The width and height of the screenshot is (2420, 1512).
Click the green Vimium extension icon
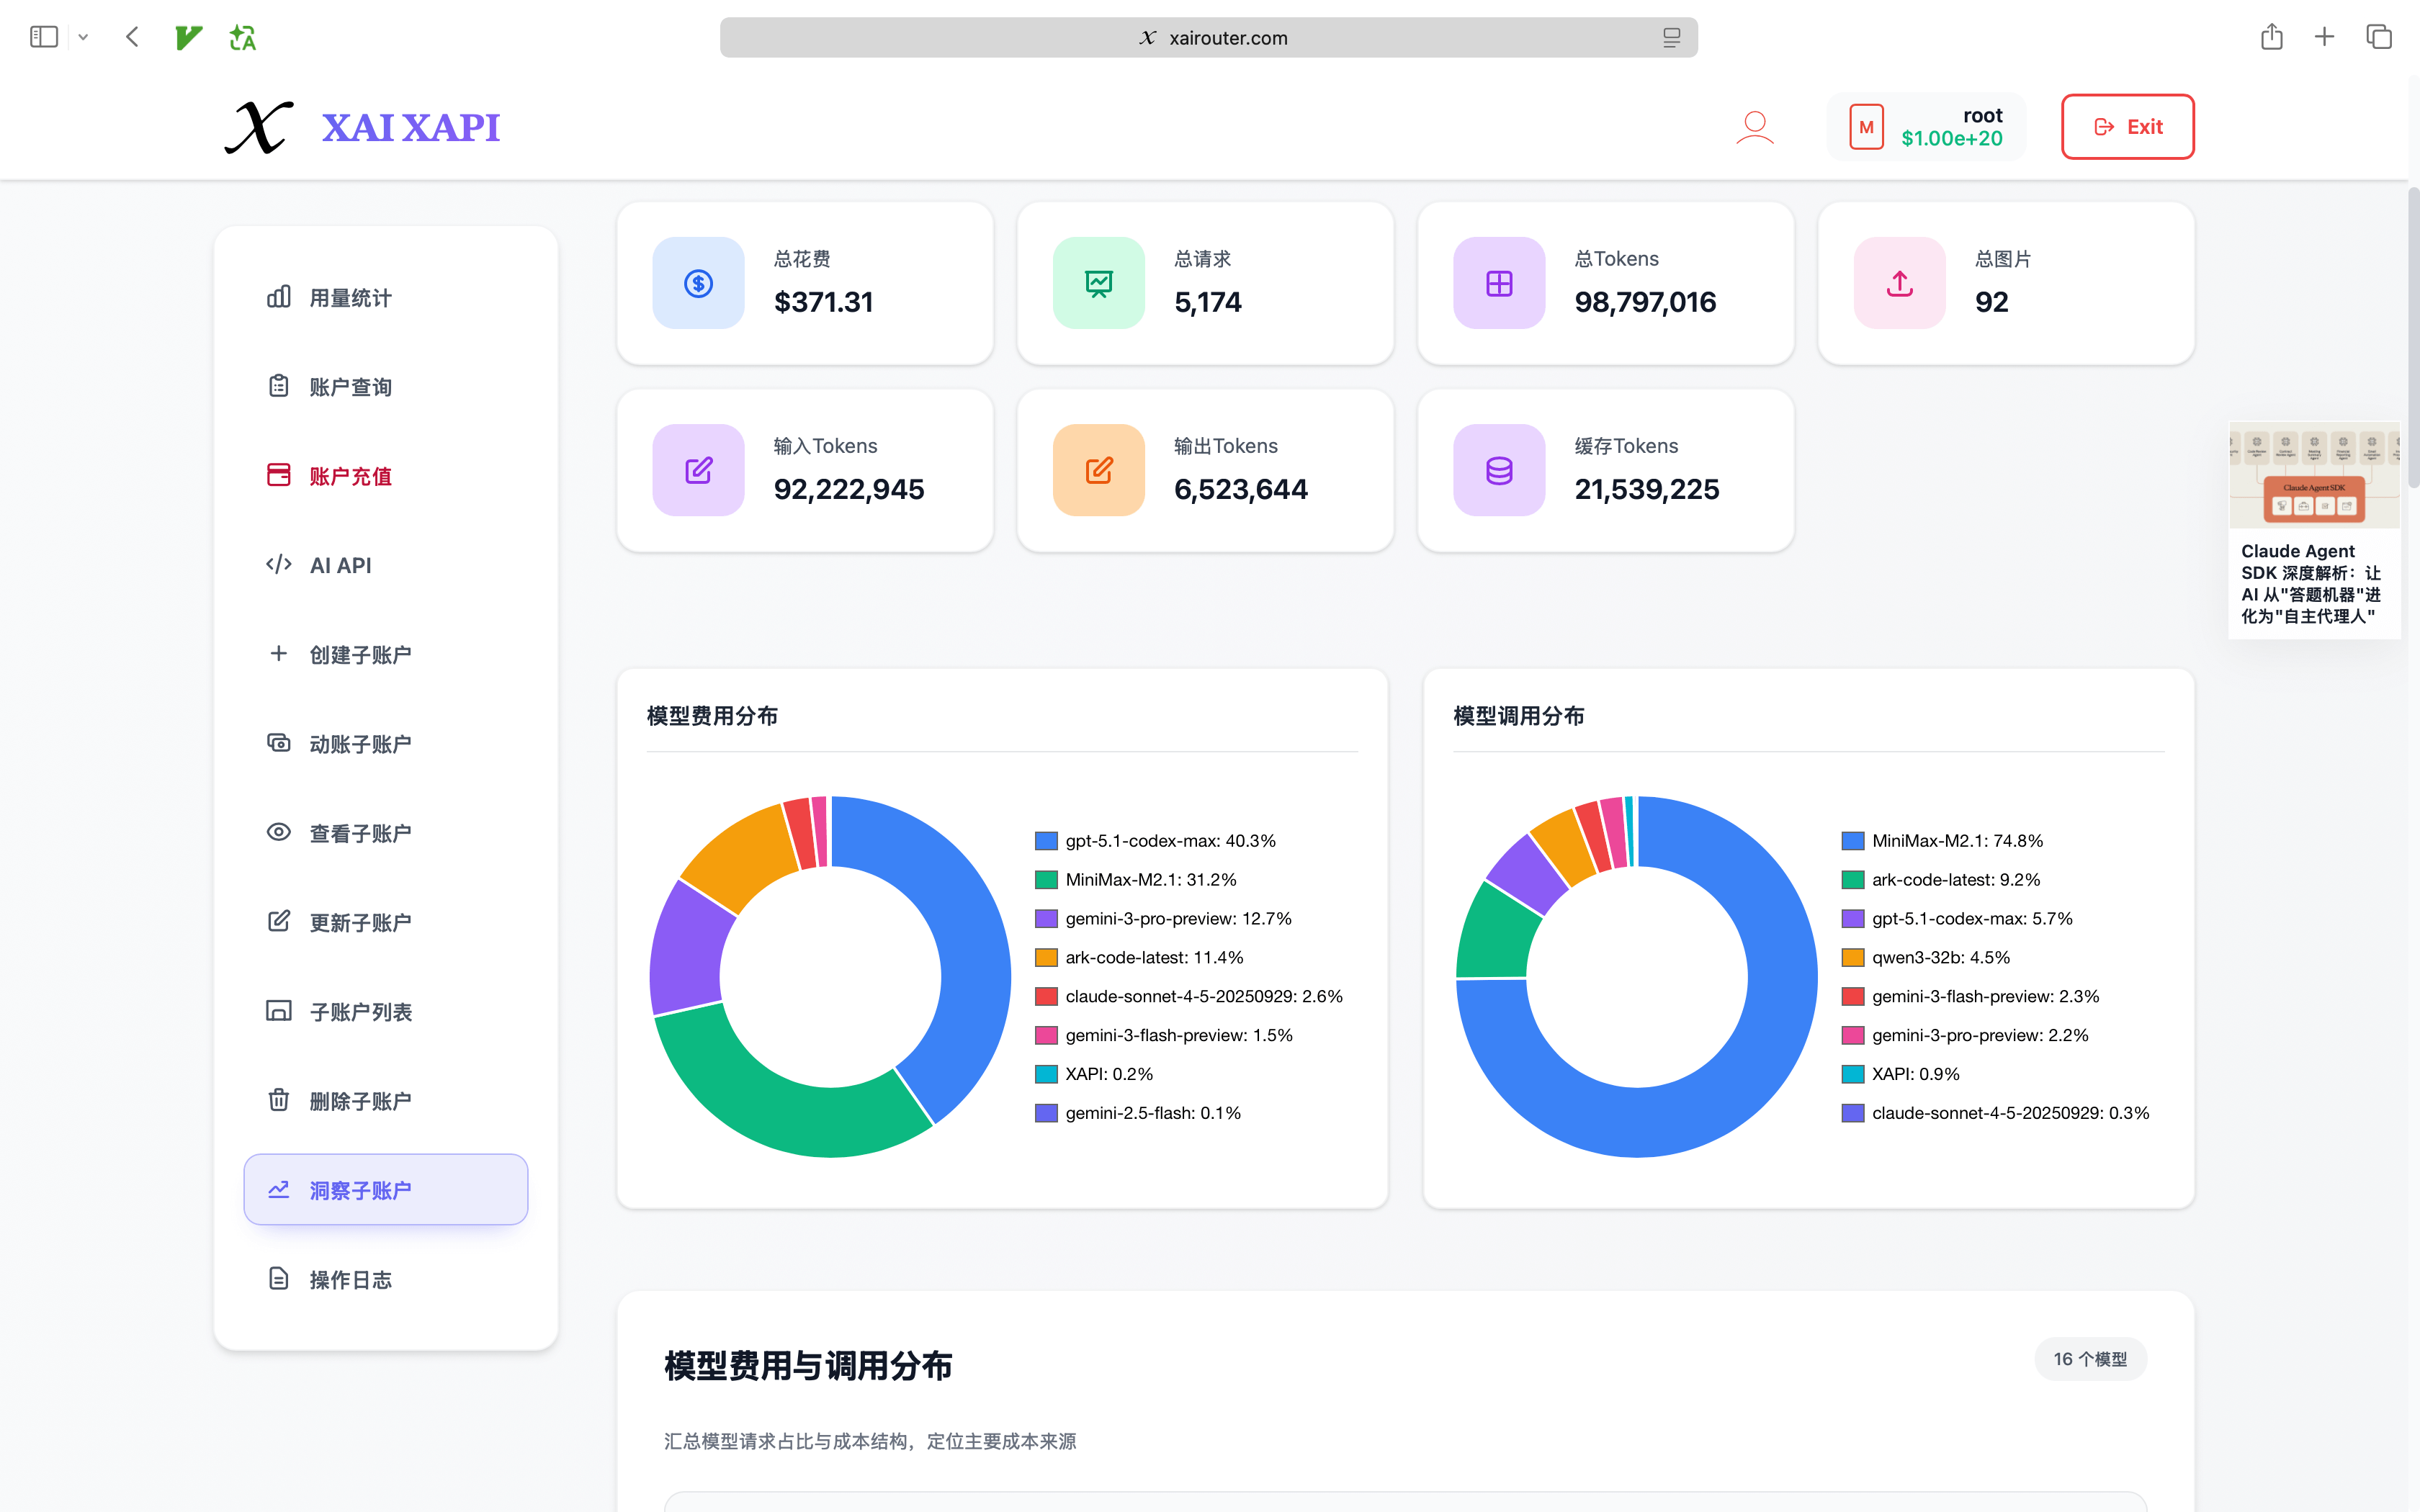[188, 37]
